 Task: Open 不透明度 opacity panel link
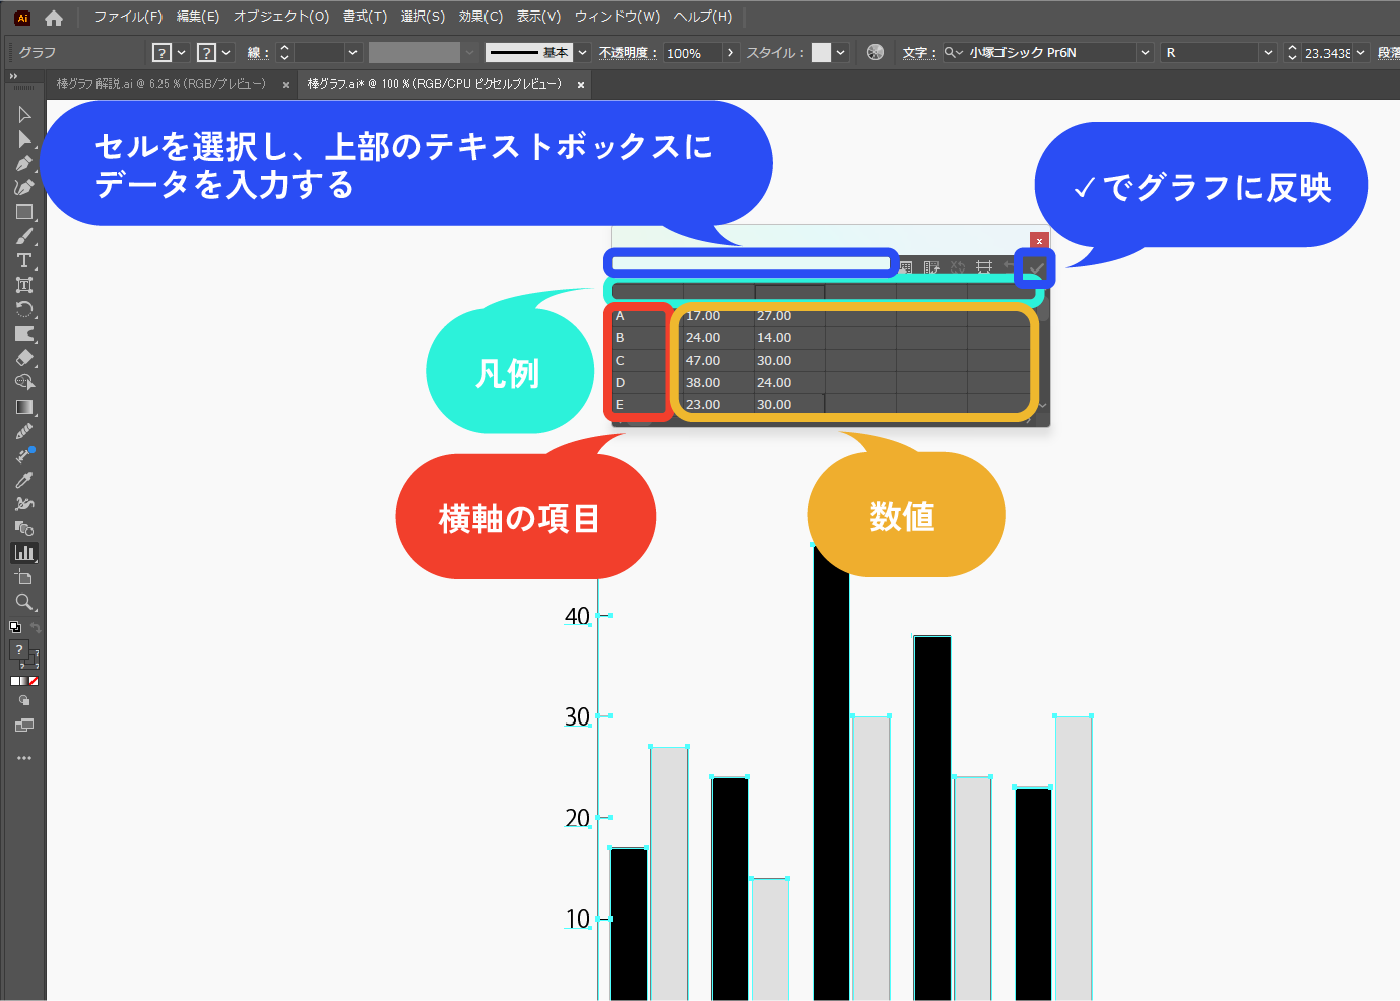click(x=628, y=52)
